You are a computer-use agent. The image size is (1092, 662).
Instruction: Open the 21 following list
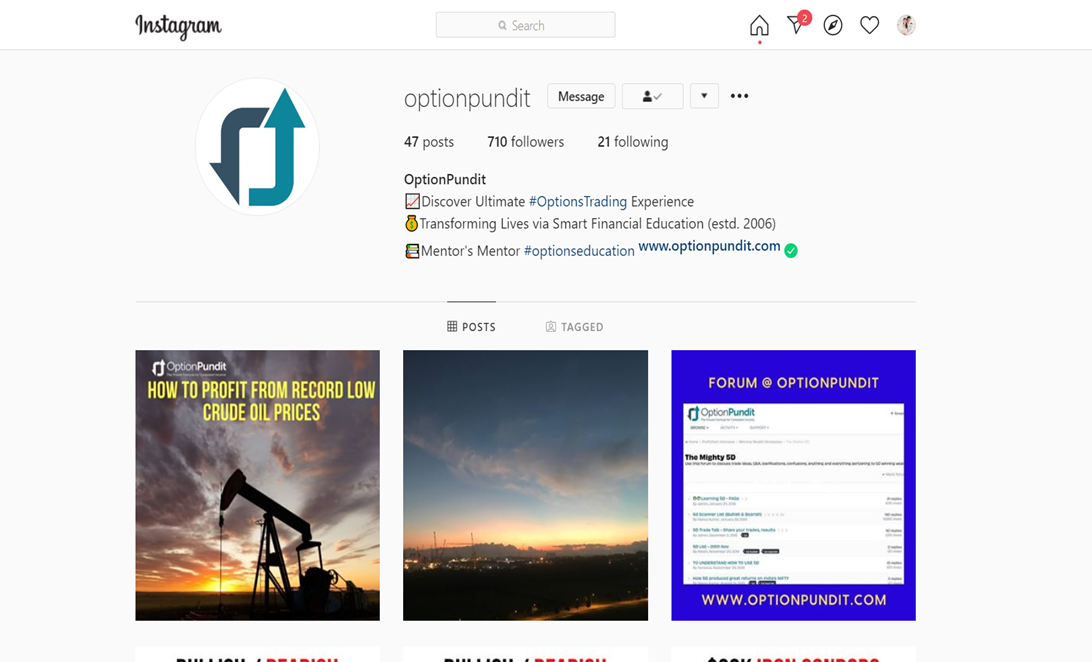coord(633,142)
